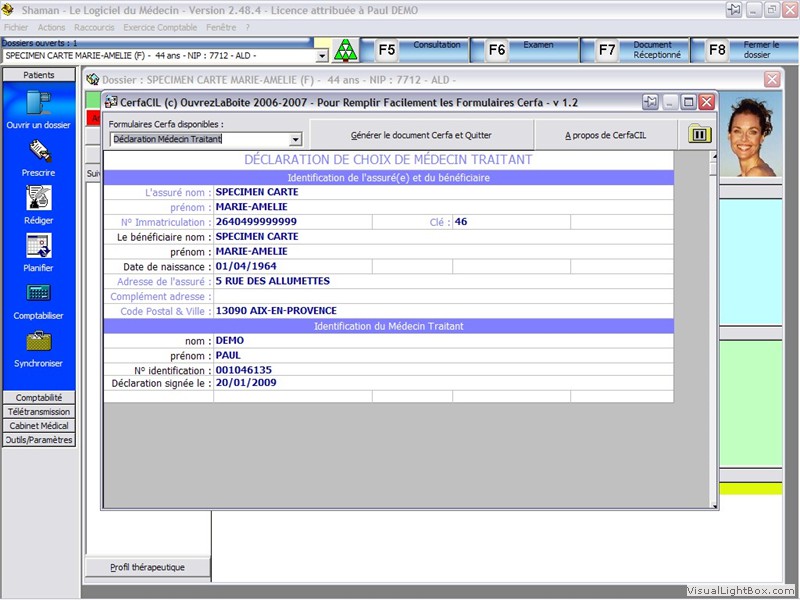The width and height of the screenshot is (800, 600).
Task: Click the Date de naissance field
Action: (x=292, y=267)
